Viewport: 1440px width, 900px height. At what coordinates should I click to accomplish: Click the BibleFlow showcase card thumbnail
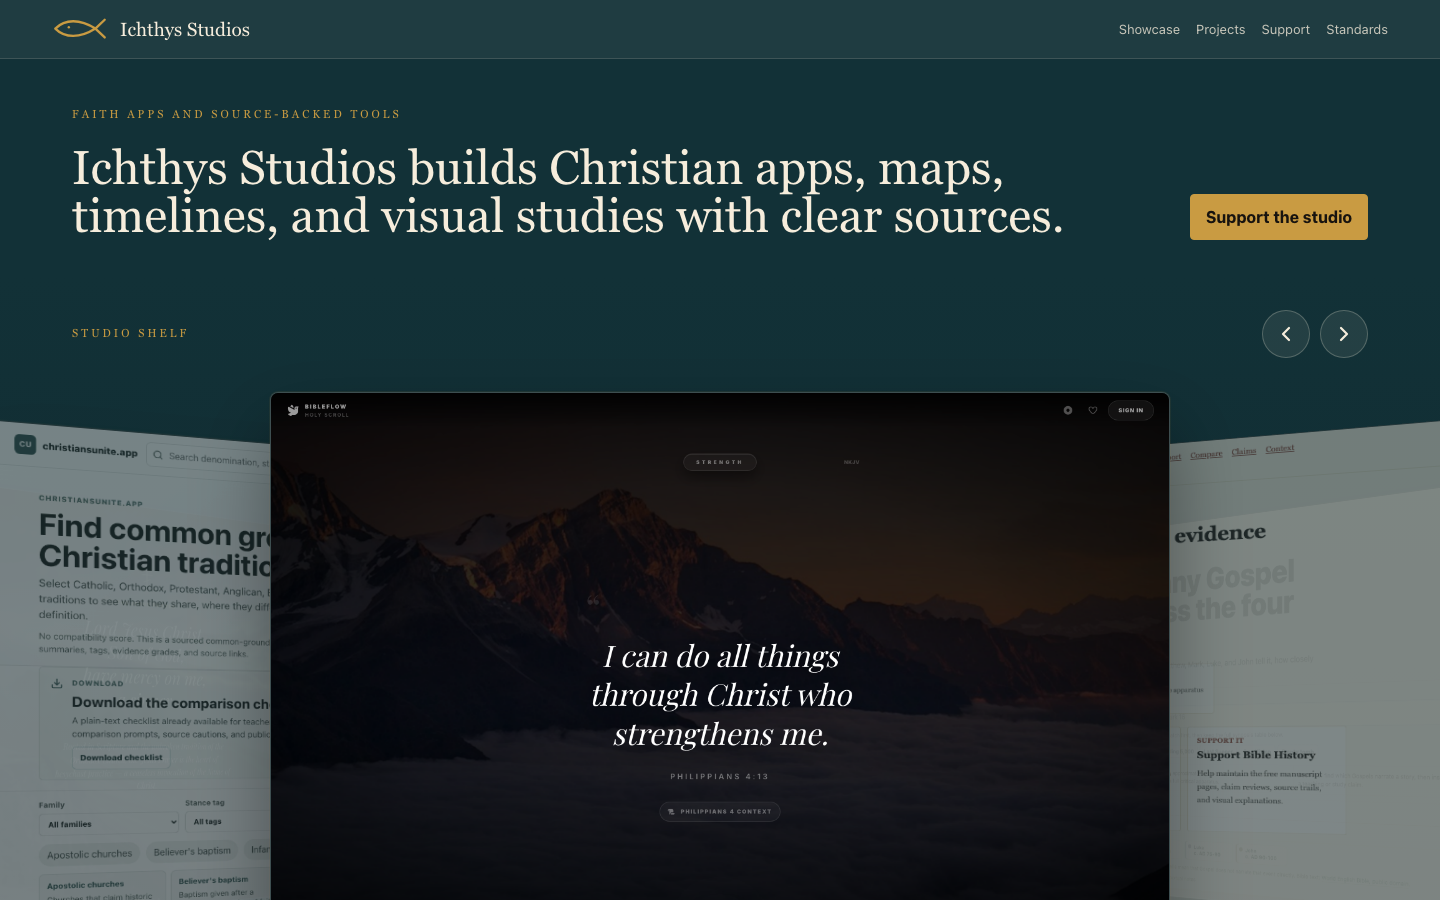point(720,646)
